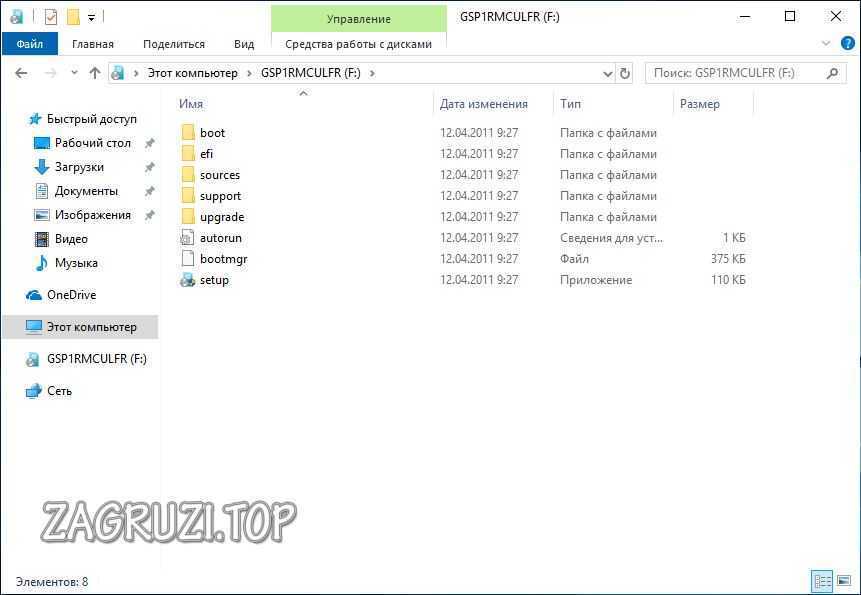Open Музыка in the sidebar

(x=76, y=263)
